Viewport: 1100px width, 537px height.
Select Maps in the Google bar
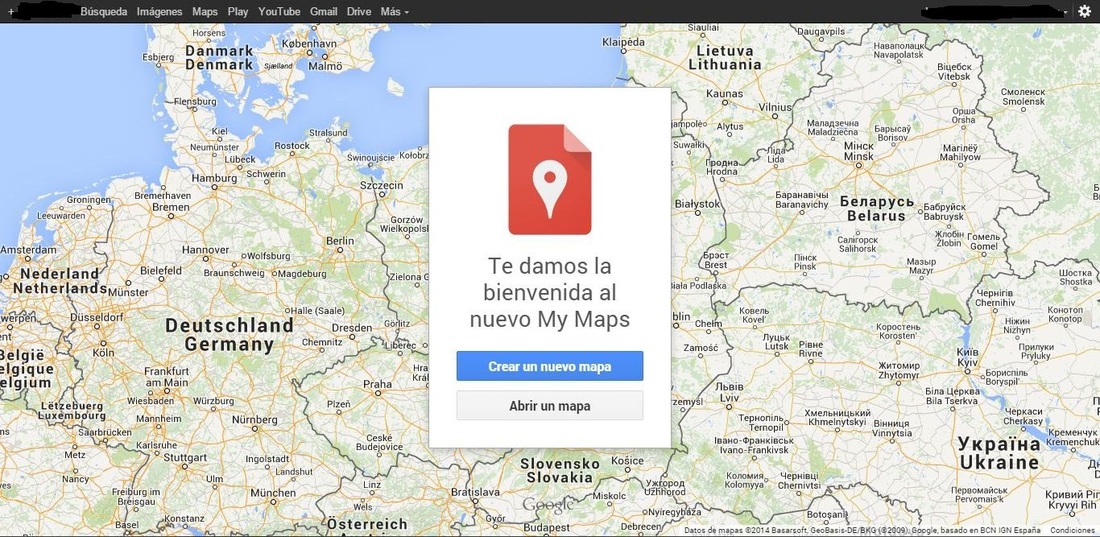tap(205, 12)
